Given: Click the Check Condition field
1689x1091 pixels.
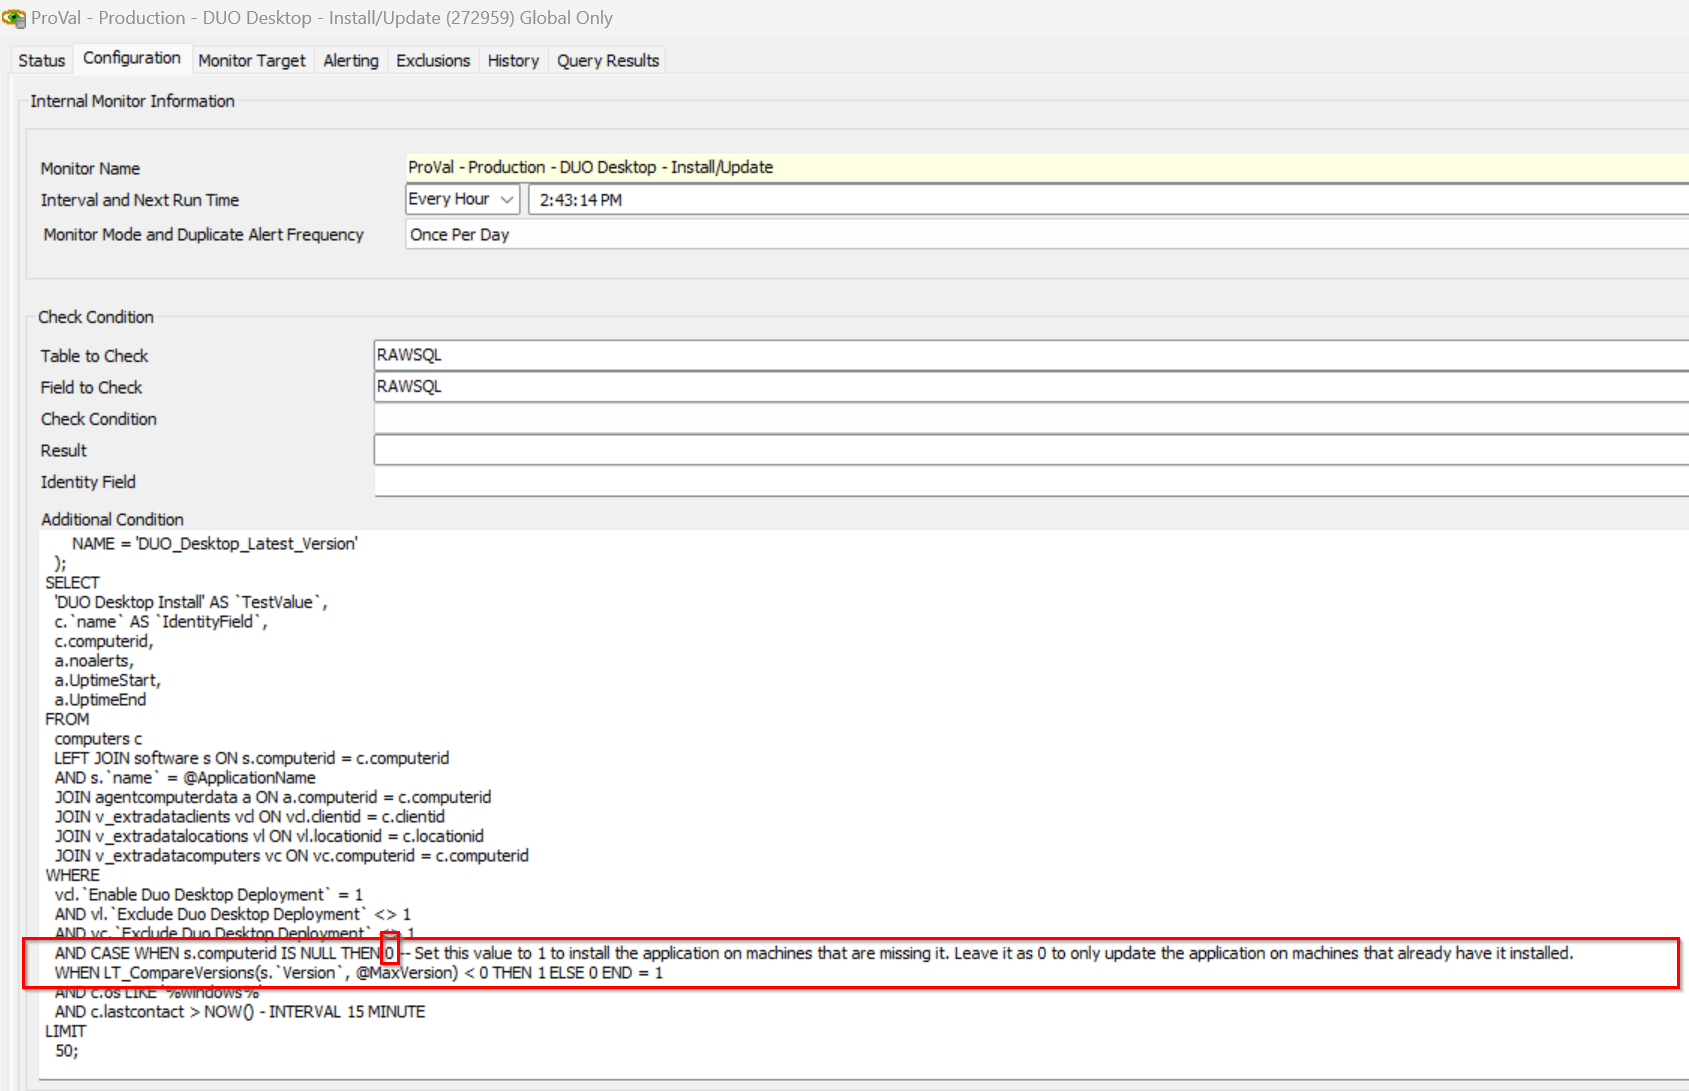Looking at the screenshot, I should [x=1031, y=418].
